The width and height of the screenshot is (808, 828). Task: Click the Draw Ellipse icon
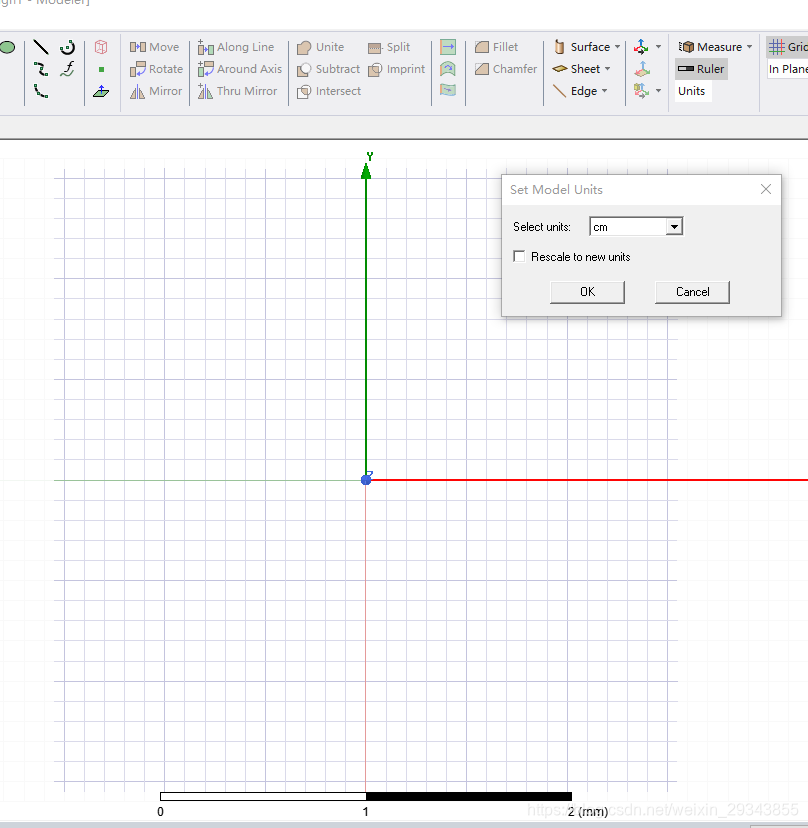[7, 47]
